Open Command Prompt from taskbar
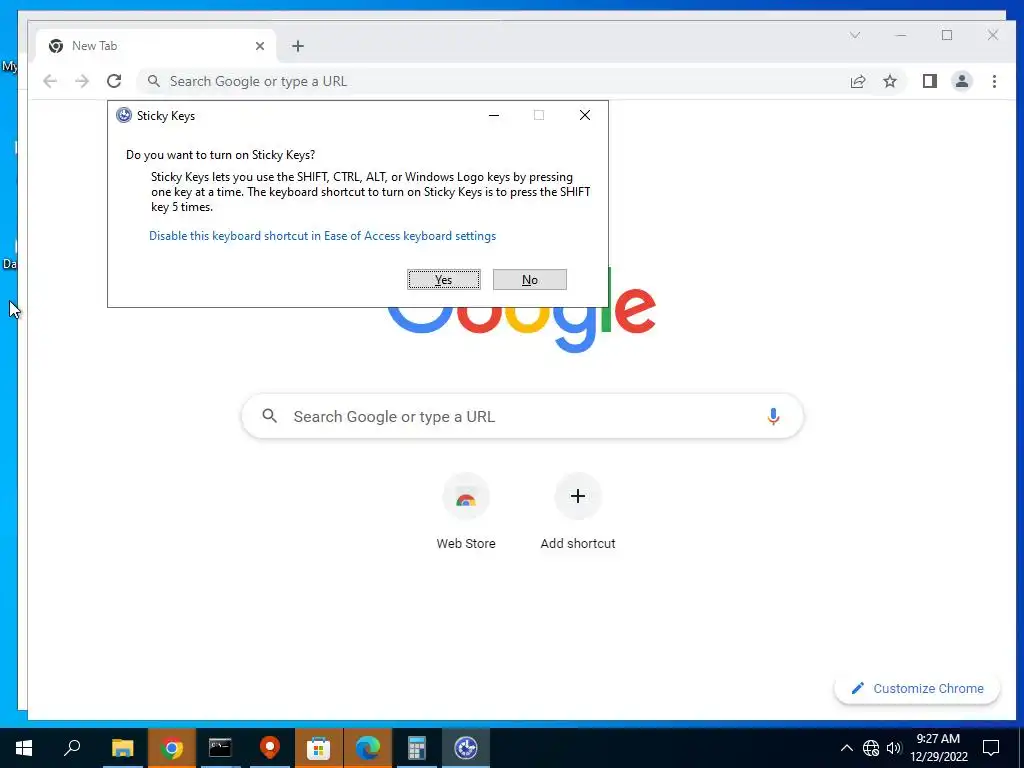 (x=220, y=748)
